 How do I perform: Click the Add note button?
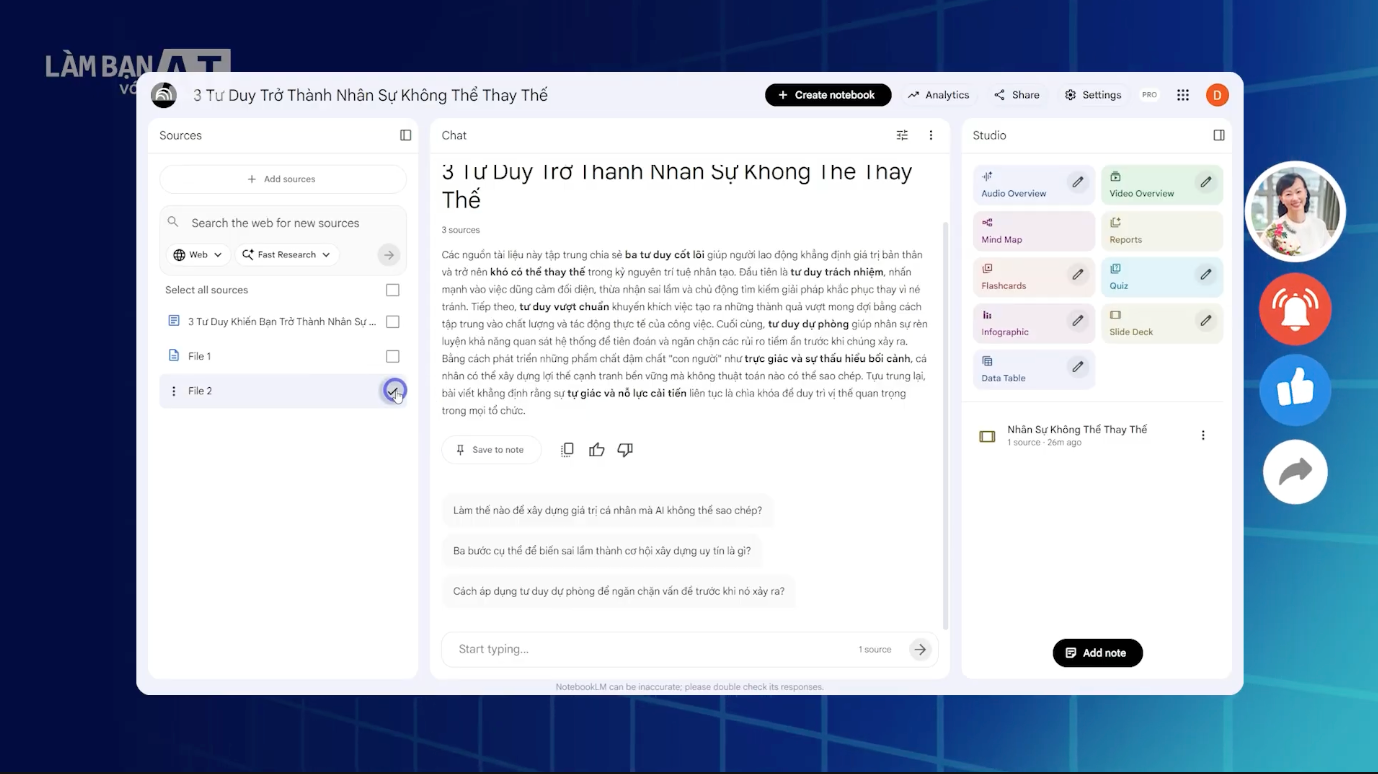click(1097, 653)
